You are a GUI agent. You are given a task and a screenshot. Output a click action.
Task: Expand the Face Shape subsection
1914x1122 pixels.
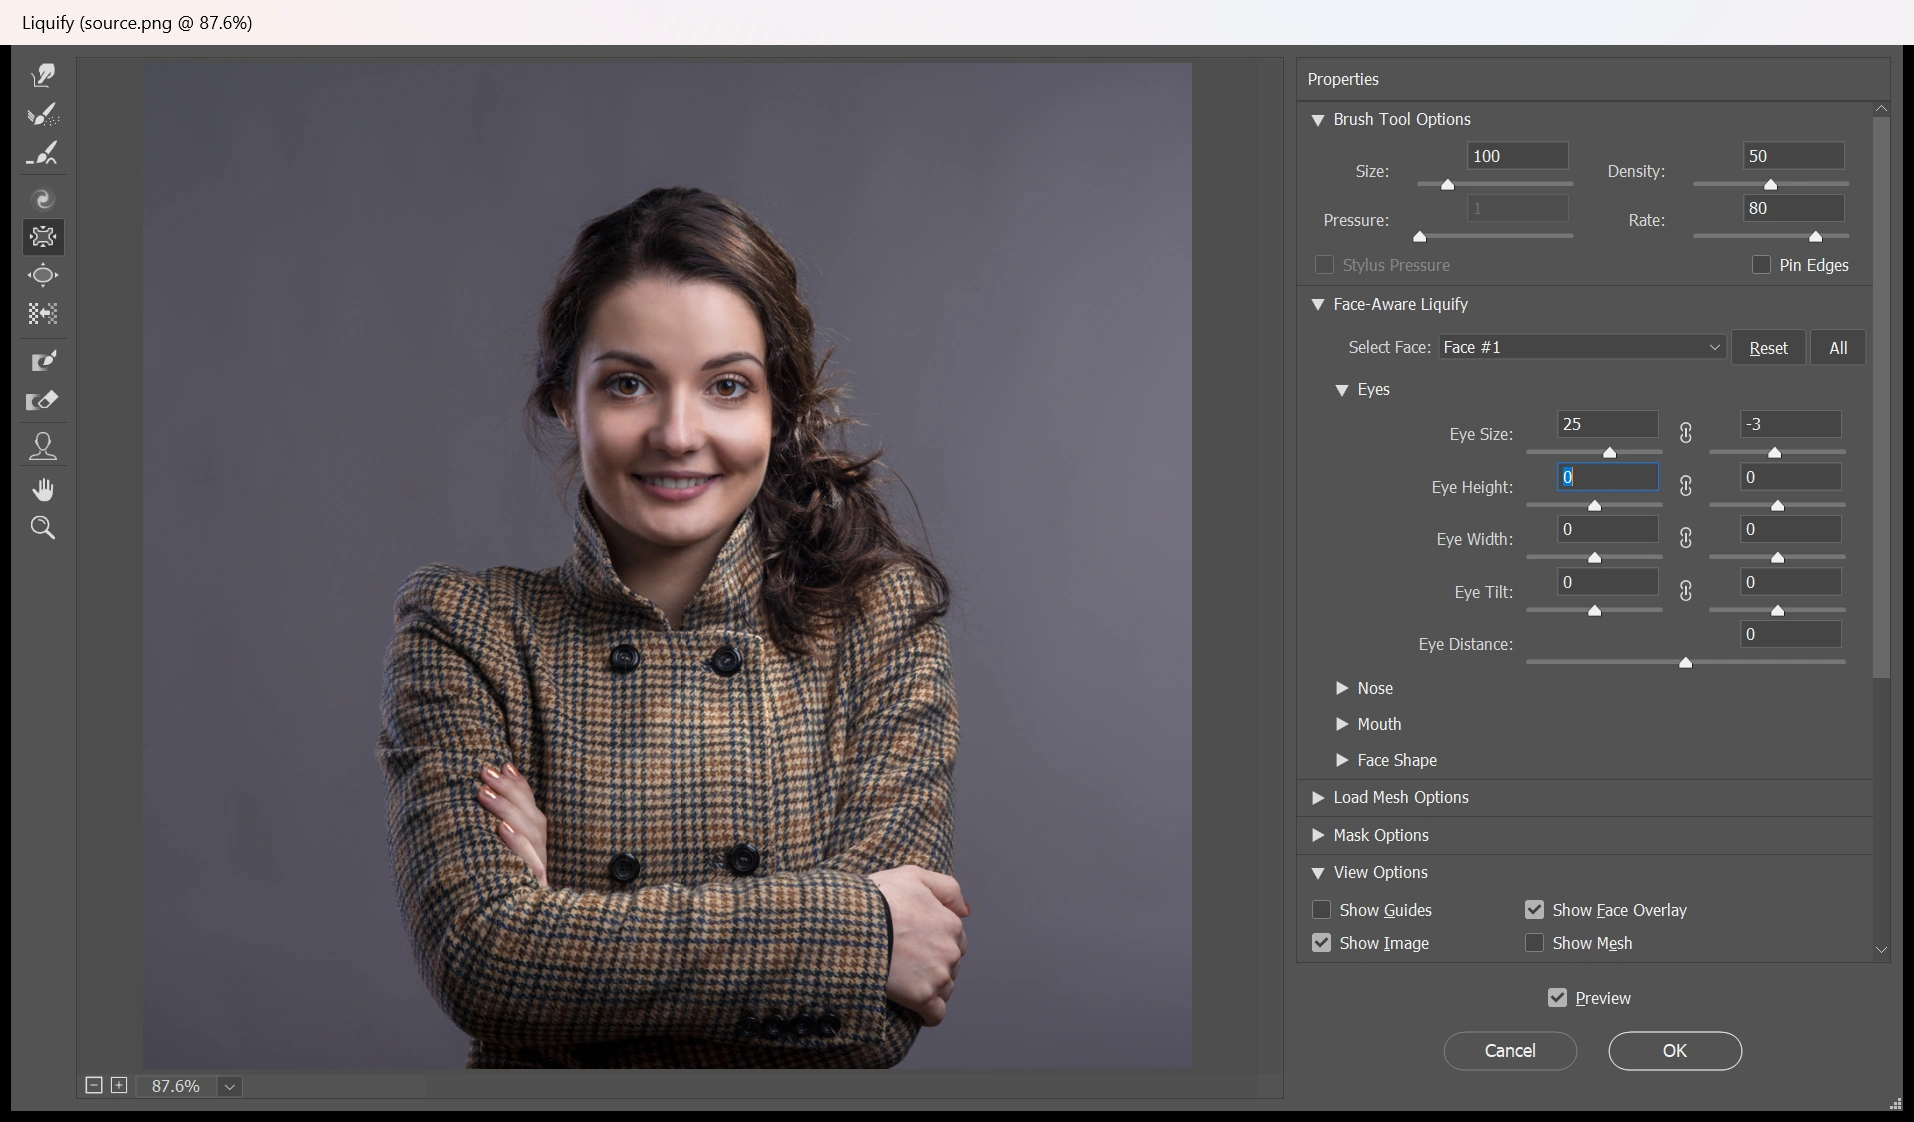coord(1342,760)
